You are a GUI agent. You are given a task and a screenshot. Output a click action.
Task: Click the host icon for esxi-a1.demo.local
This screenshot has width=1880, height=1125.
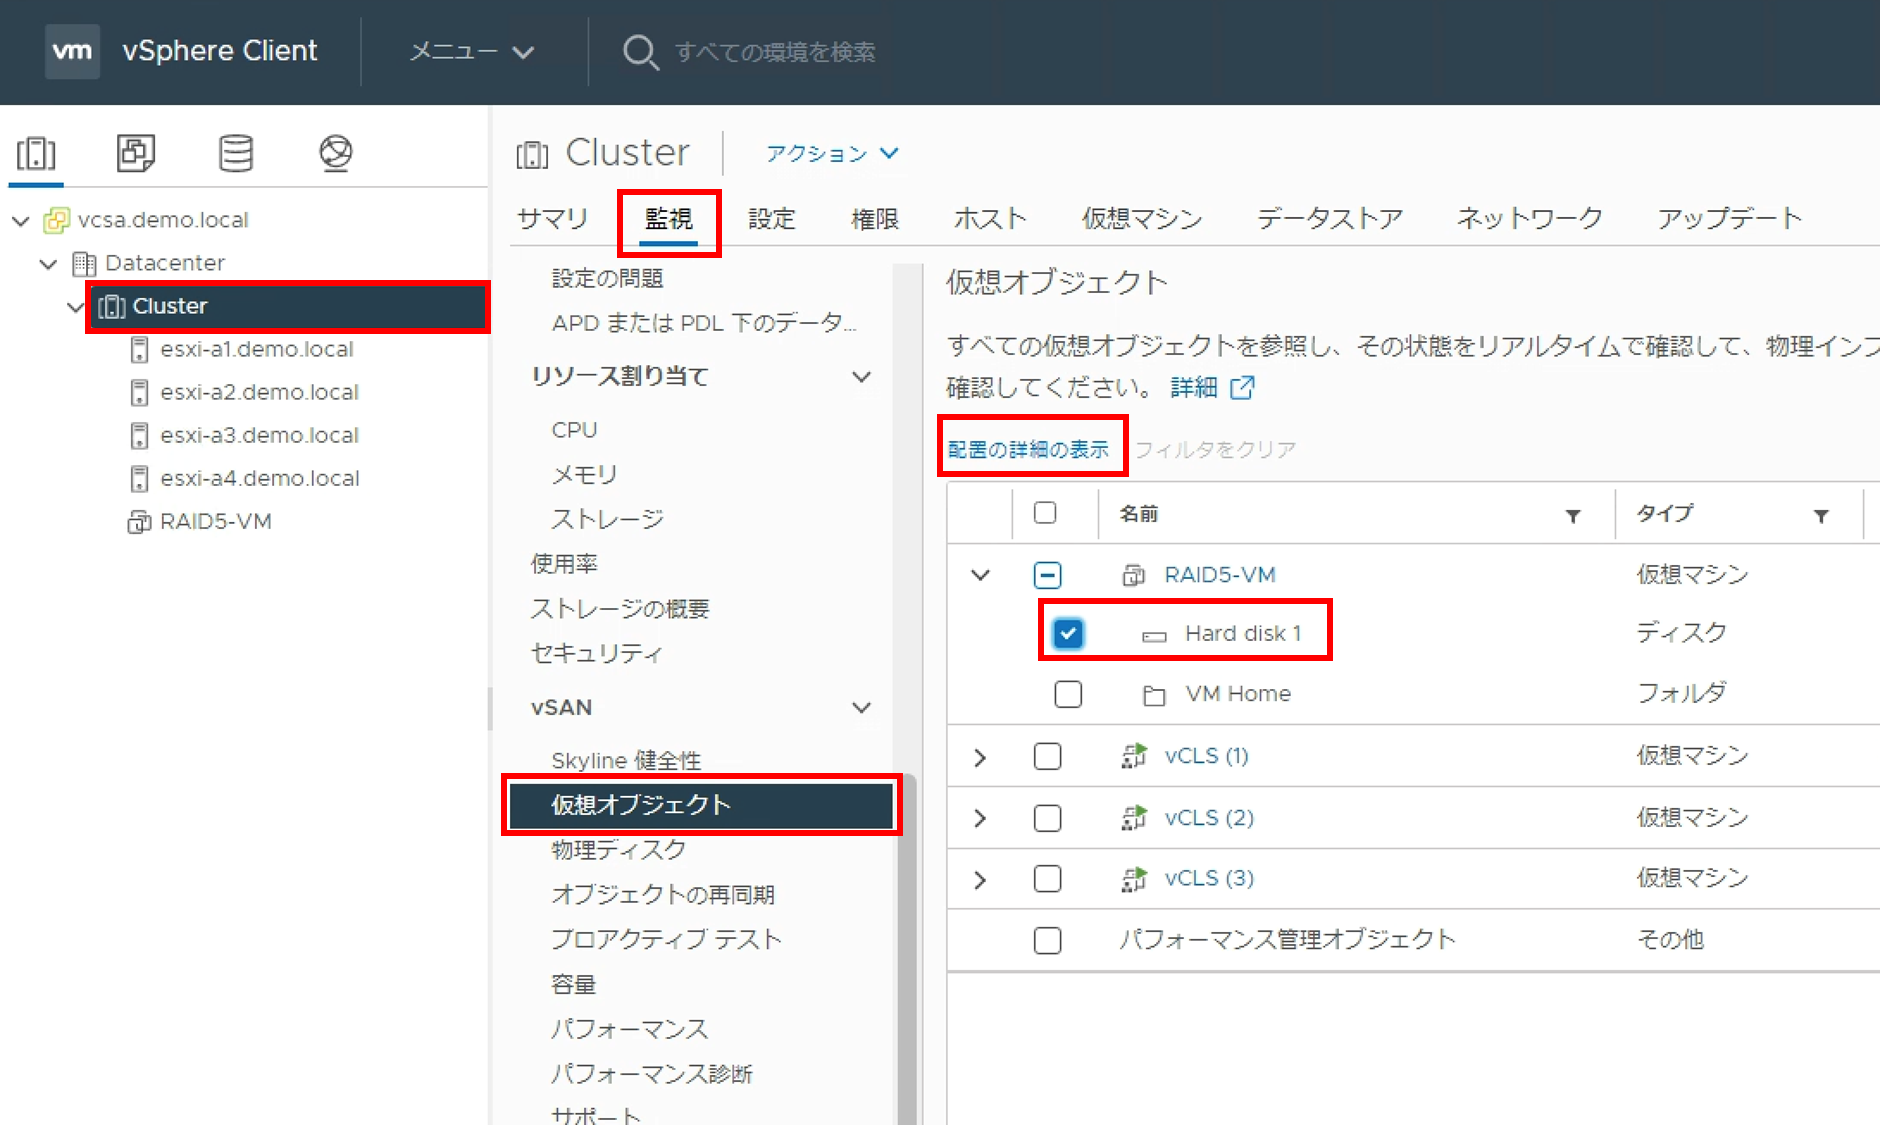point(140,349)
